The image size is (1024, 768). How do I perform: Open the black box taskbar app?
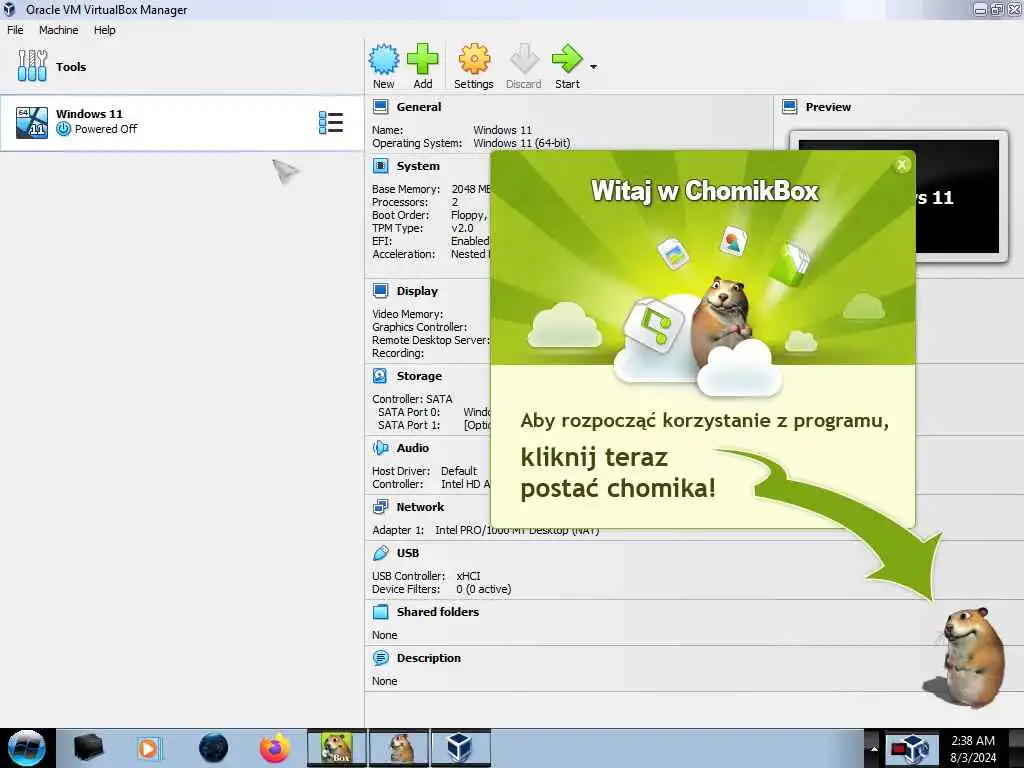[x=89, y=748]
